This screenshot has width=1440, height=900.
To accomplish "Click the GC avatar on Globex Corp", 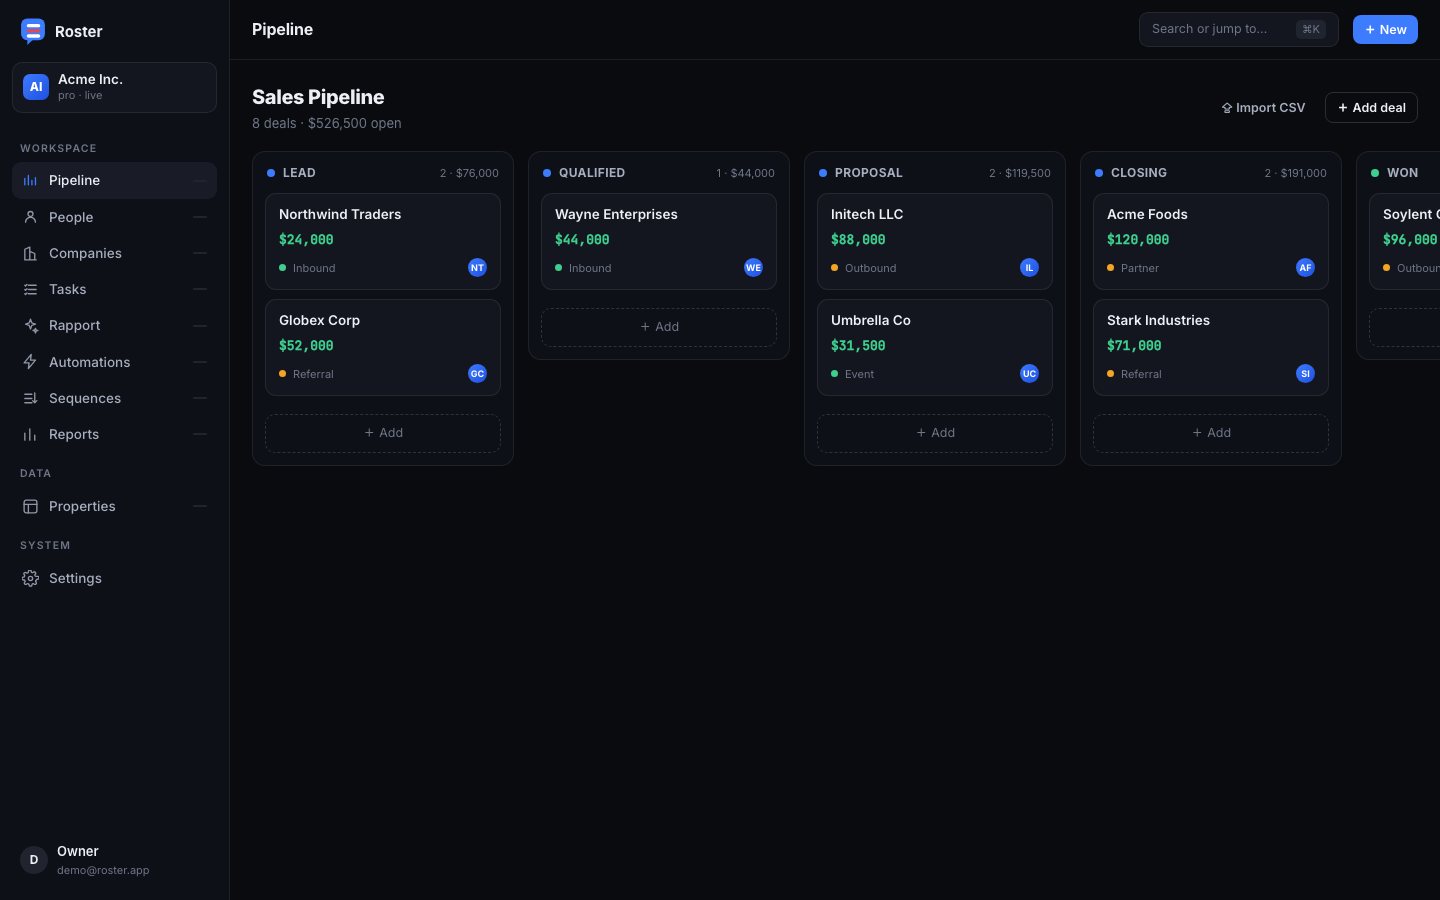I will [477, 373].
